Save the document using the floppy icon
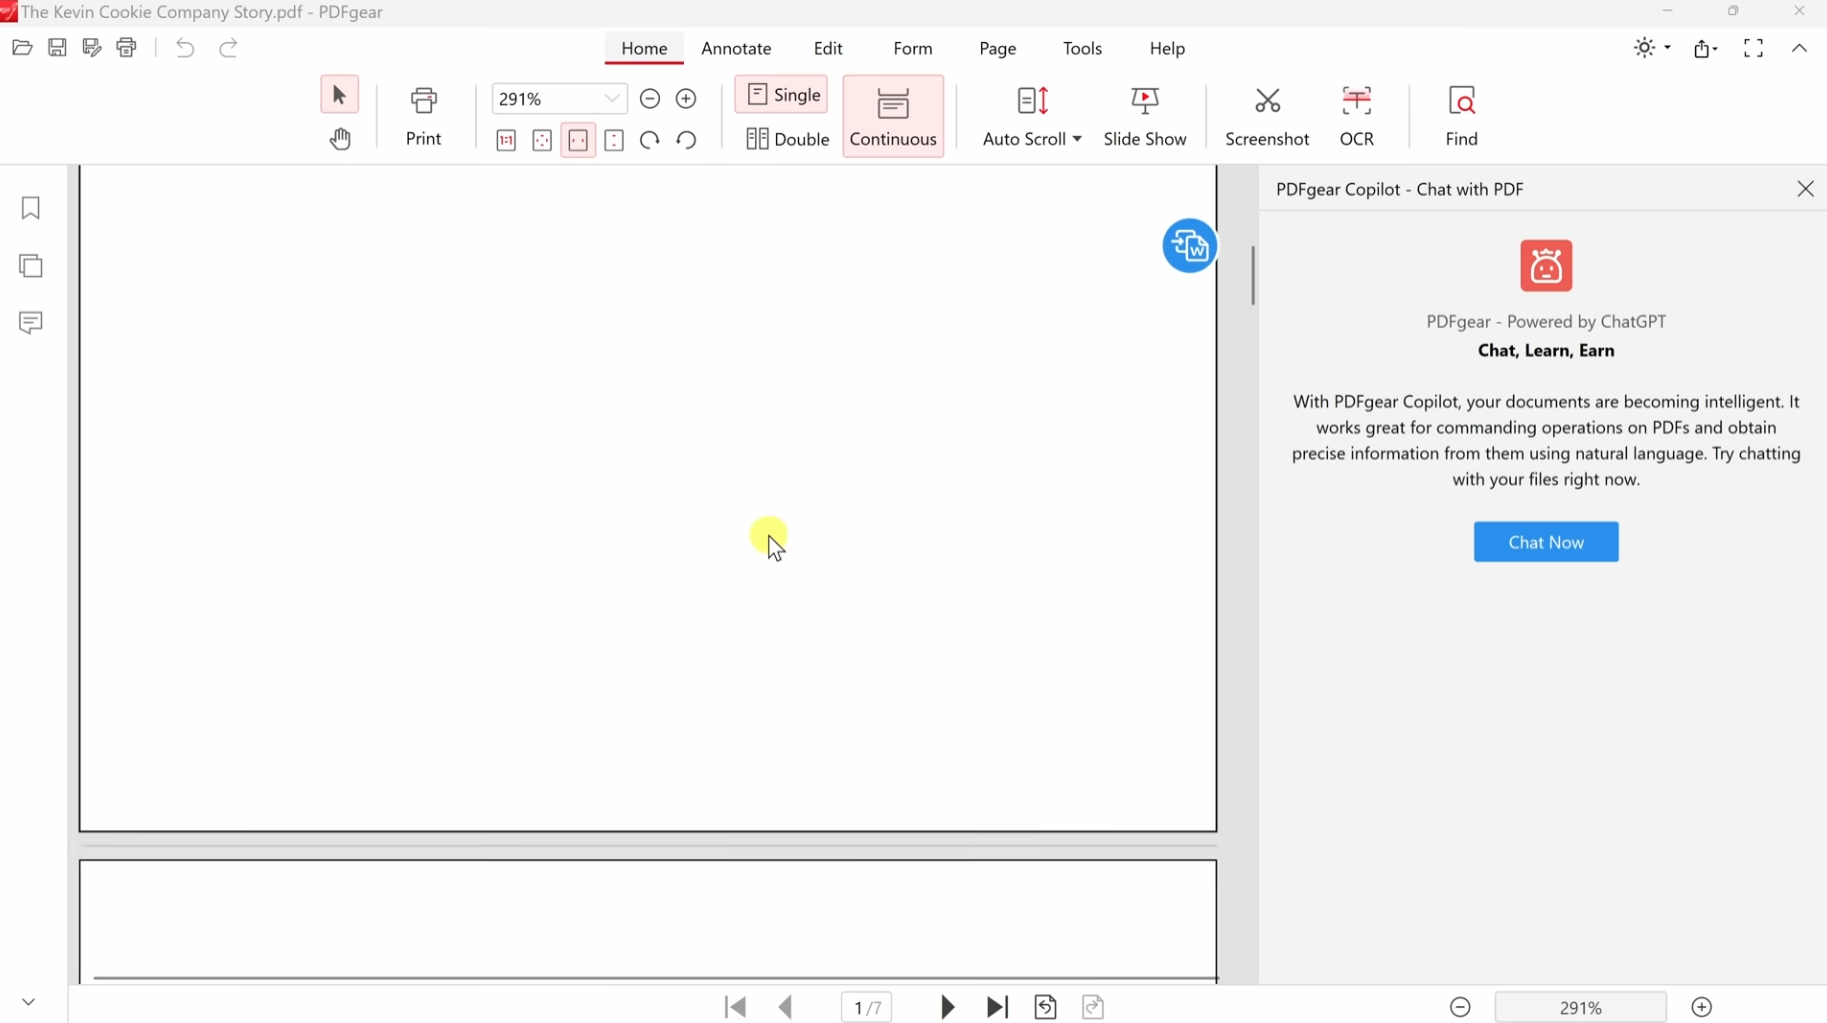1827x1023 pixels. pyautogui.click(x=57, y=48)
